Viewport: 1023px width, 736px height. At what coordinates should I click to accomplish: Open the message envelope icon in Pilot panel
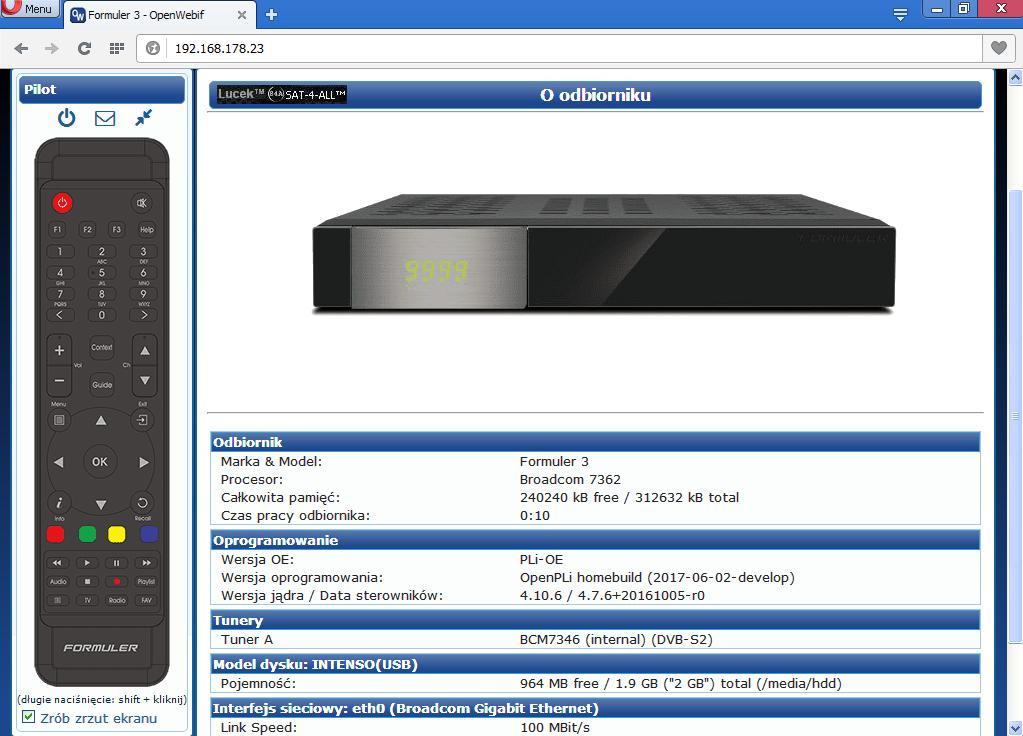point(104,117)
